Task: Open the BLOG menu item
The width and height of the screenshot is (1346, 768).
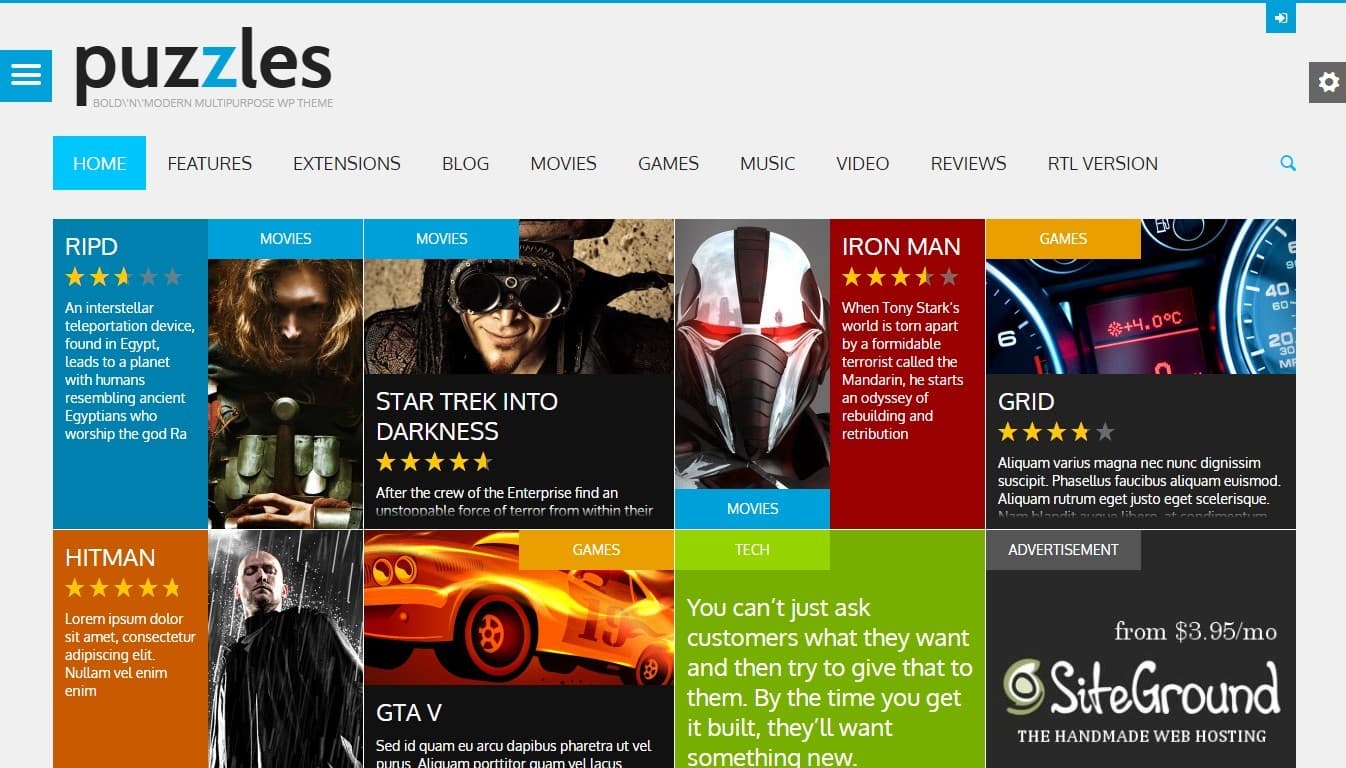Action: (x=465, y=163)
